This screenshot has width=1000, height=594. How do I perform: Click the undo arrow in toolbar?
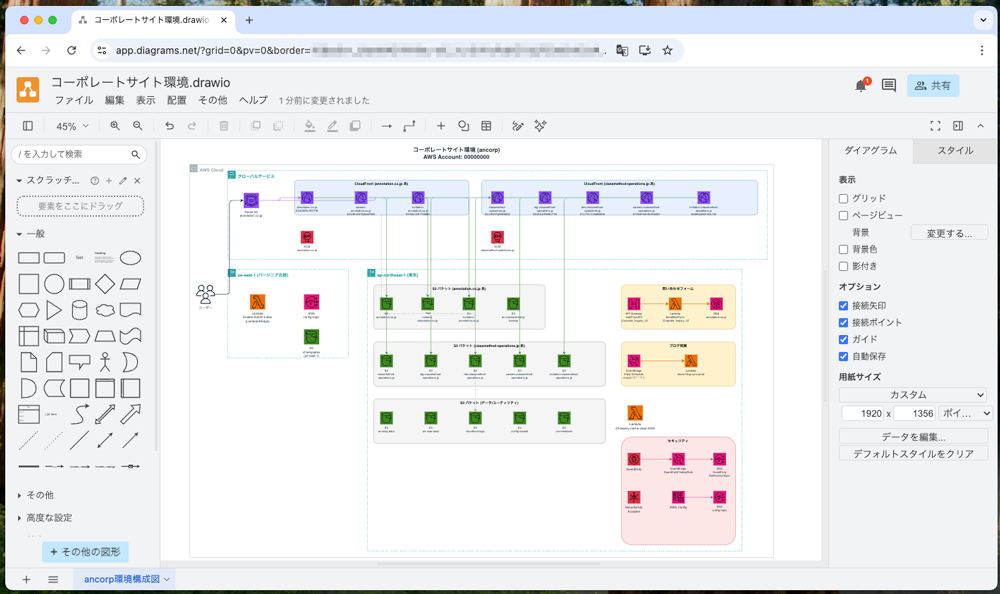pos(169,126)
